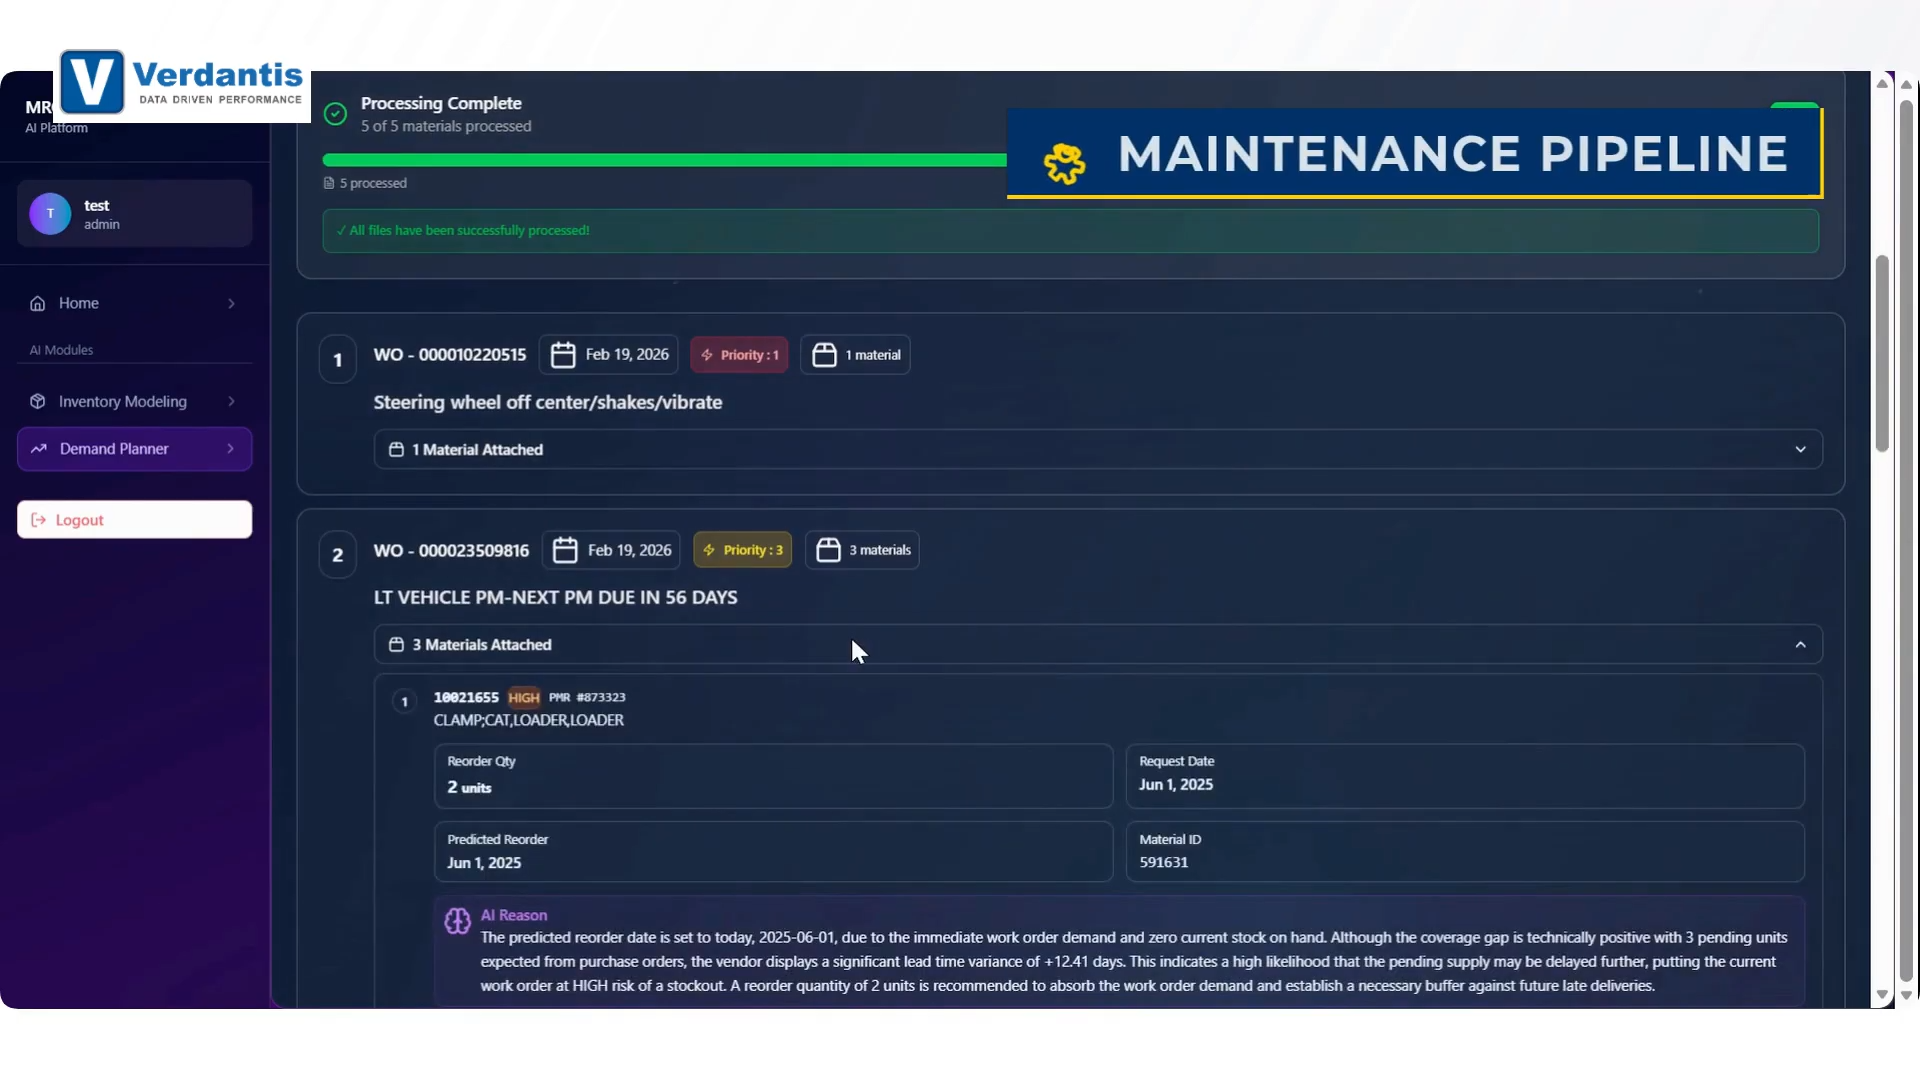Click the chevron on 1 Material Attached
The height and width of the screenshot is (1080, 1920).
click(x=1801, y=450)
